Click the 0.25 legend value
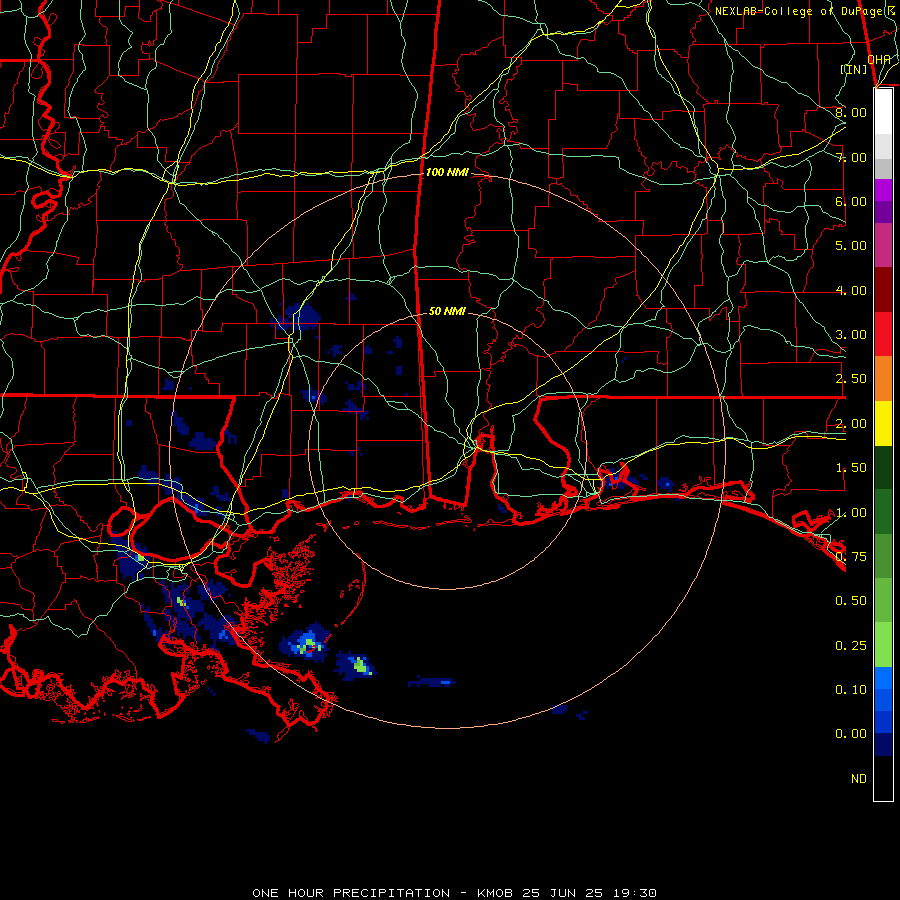Image resolution: width=900 pixels, height=900 pixels. click(851, 646)
